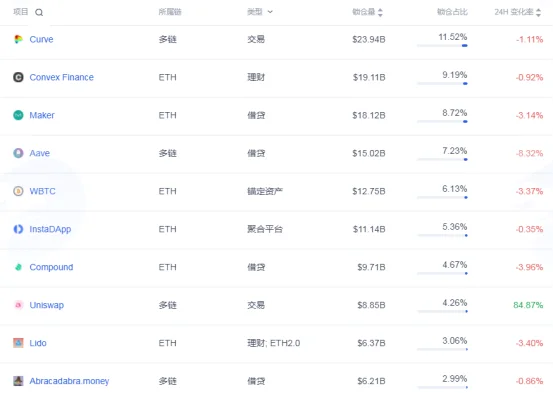Screen dimensions: 554x394
Task: Open the Convex Finance project link
Action: 61,77
